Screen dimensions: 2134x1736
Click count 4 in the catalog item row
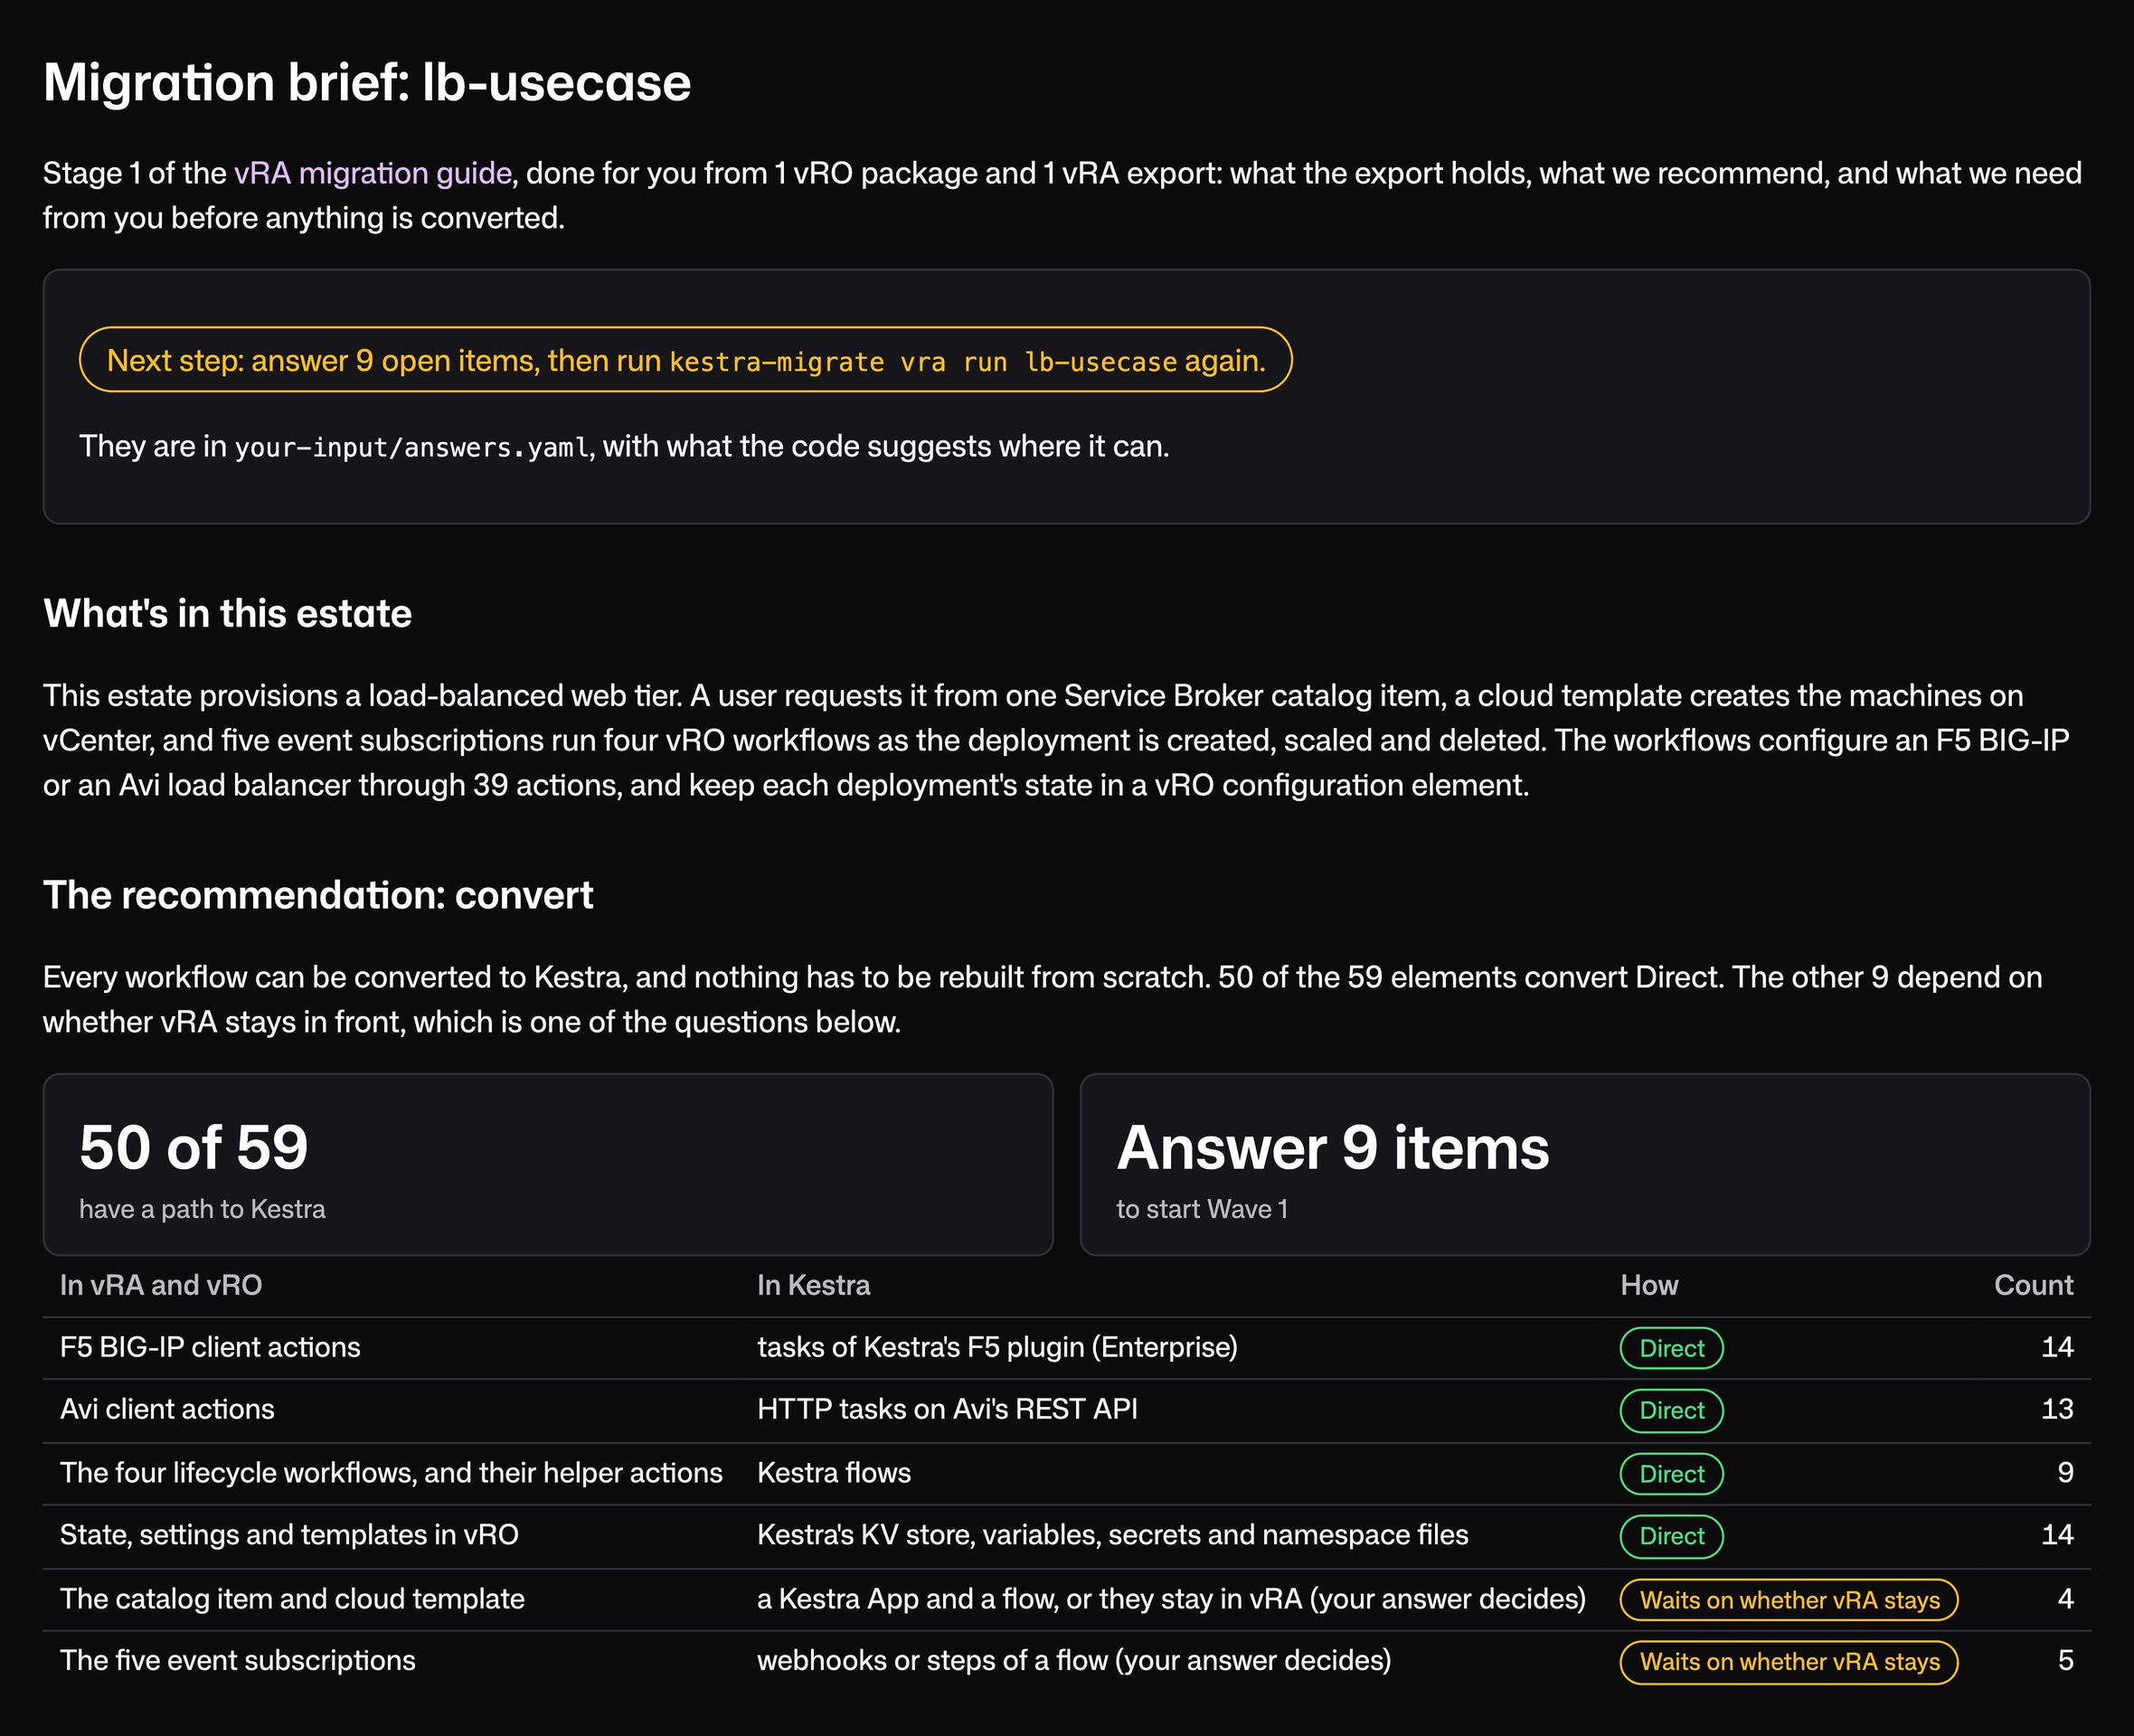2065,1598
